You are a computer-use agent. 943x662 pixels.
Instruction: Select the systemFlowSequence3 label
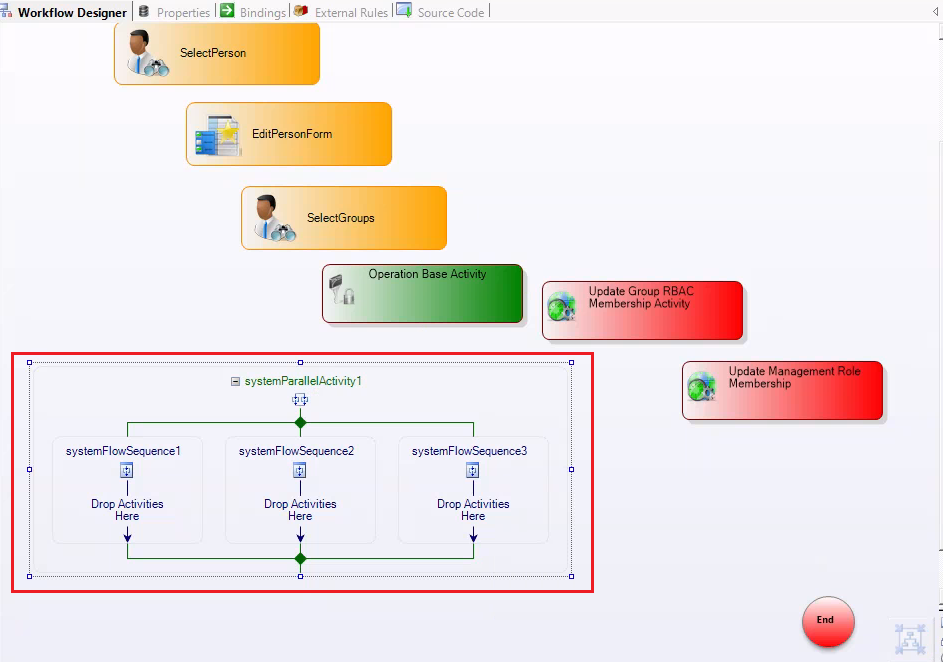(470, 451)
